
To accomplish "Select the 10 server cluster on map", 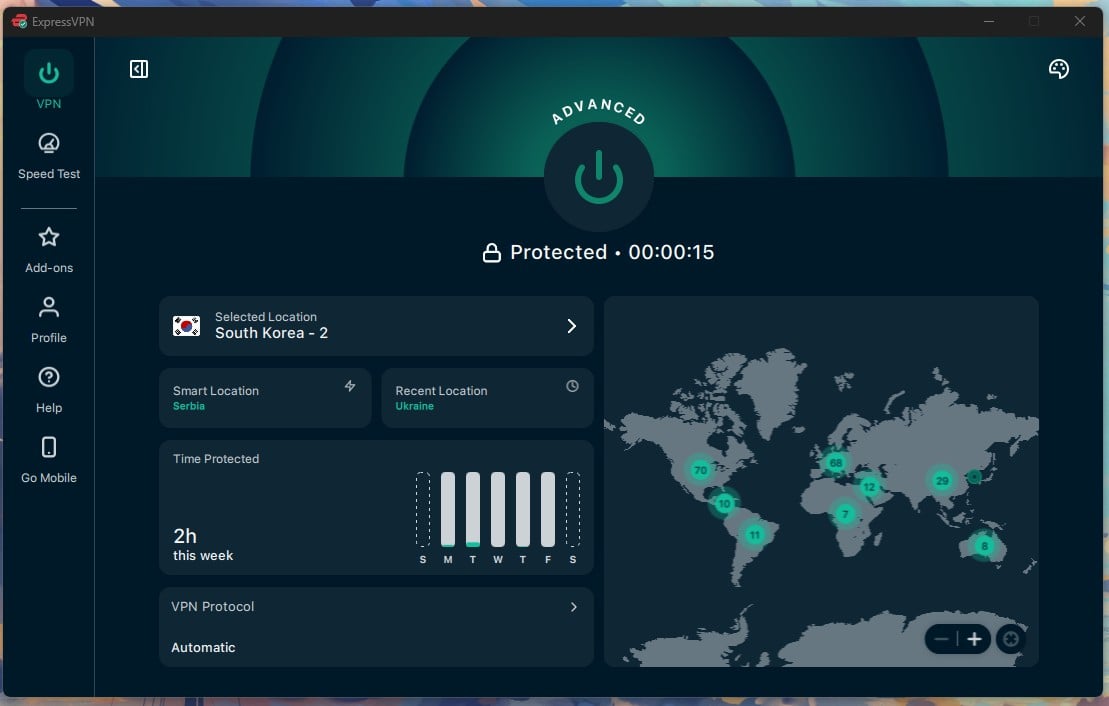I will [x=724, y=504].
